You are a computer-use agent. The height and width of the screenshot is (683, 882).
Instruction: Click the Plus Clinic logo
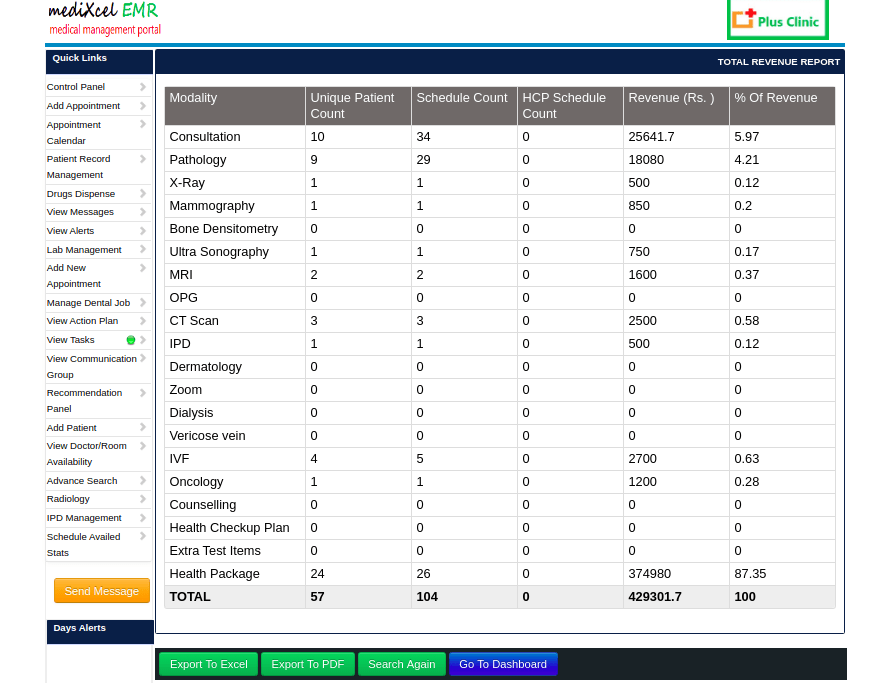point(777,20)
